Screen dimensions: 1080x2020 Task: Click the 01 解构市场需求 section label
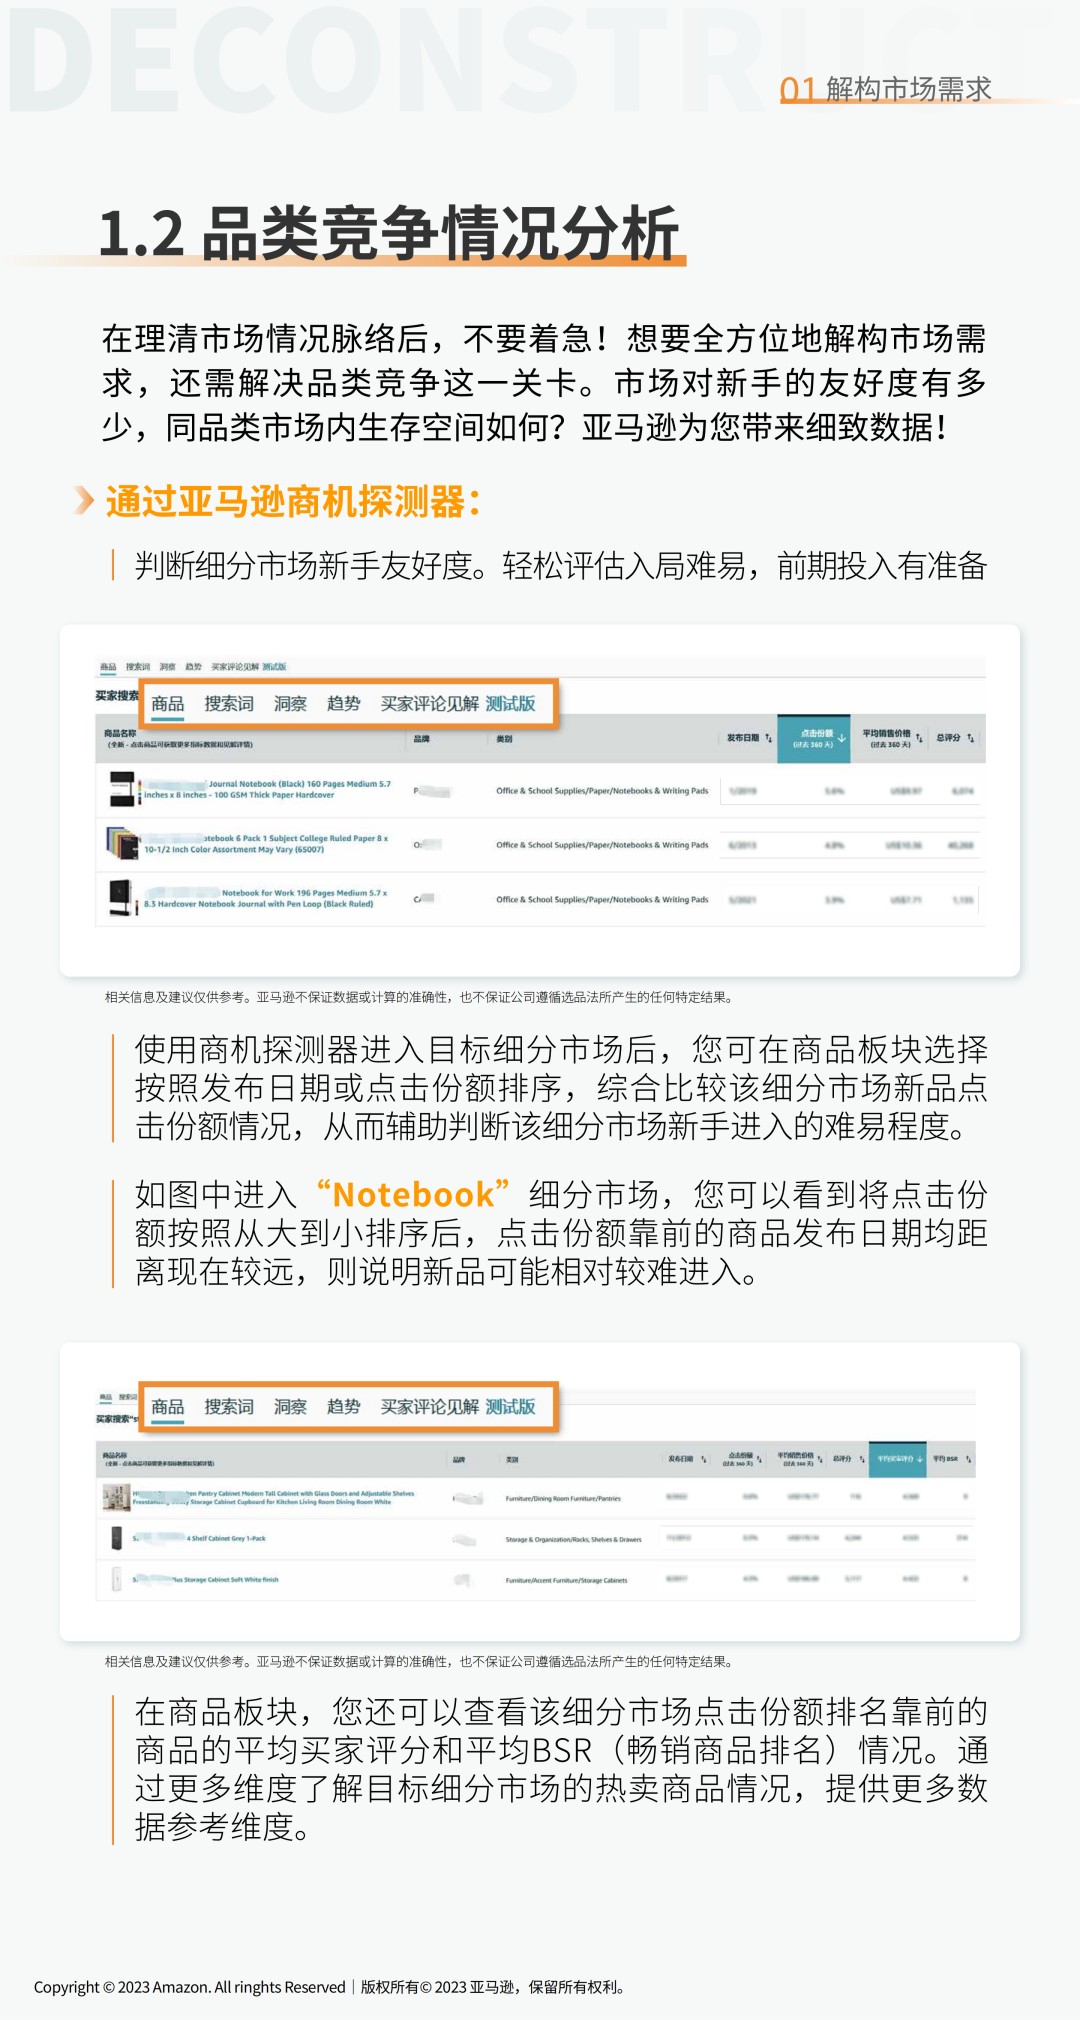[886, 89]
